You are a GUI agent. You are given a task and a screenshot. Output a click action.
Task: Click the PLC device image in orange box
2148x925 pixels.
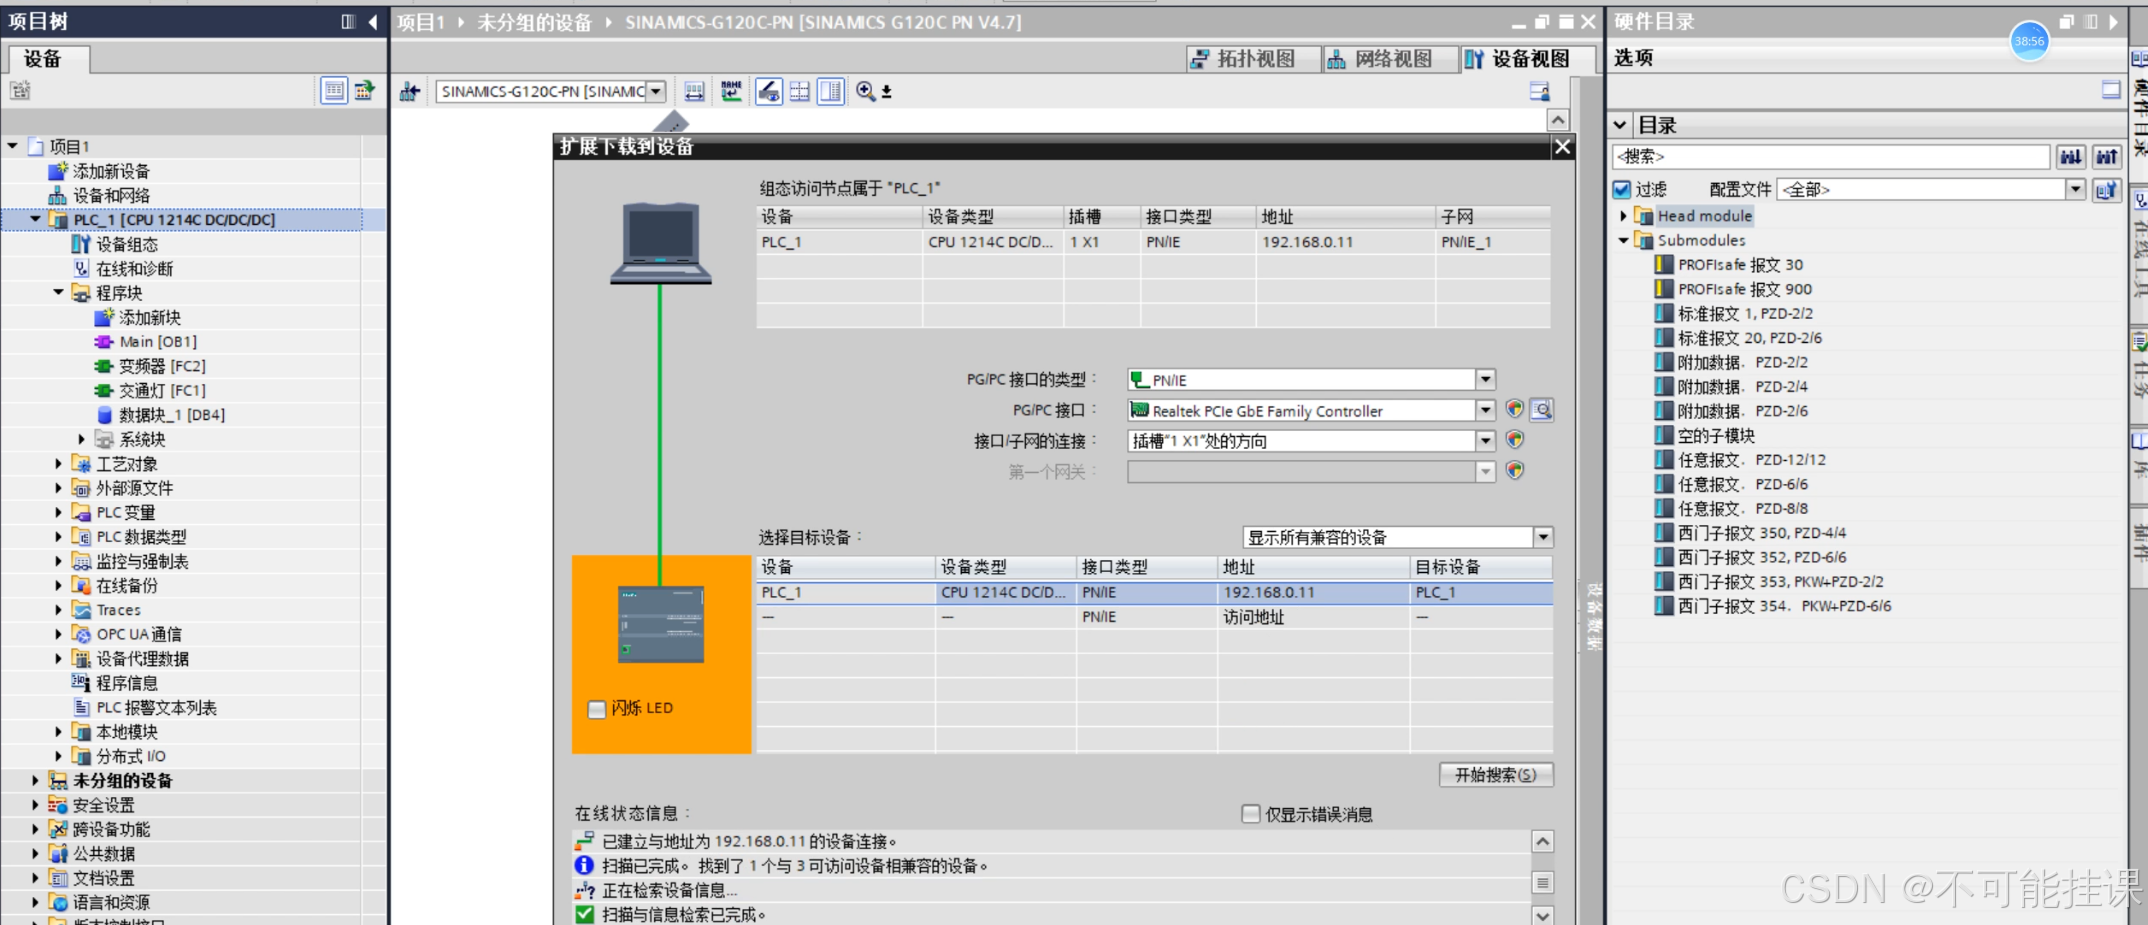pyautogui.click(x=661, y=624)
